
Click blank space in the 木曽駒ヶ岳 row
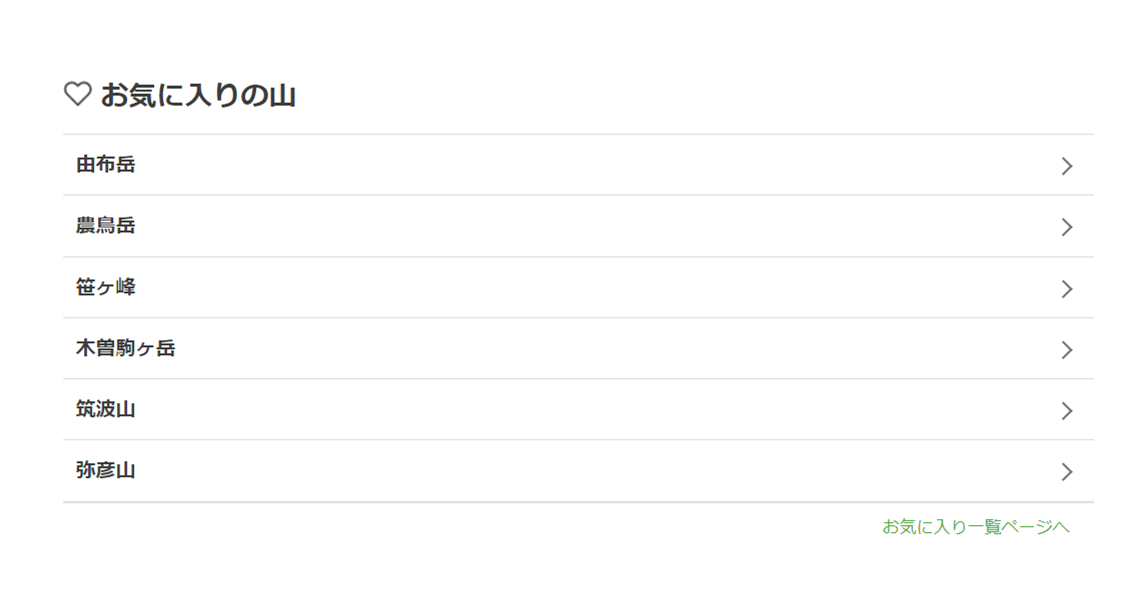tap(578, 349)
